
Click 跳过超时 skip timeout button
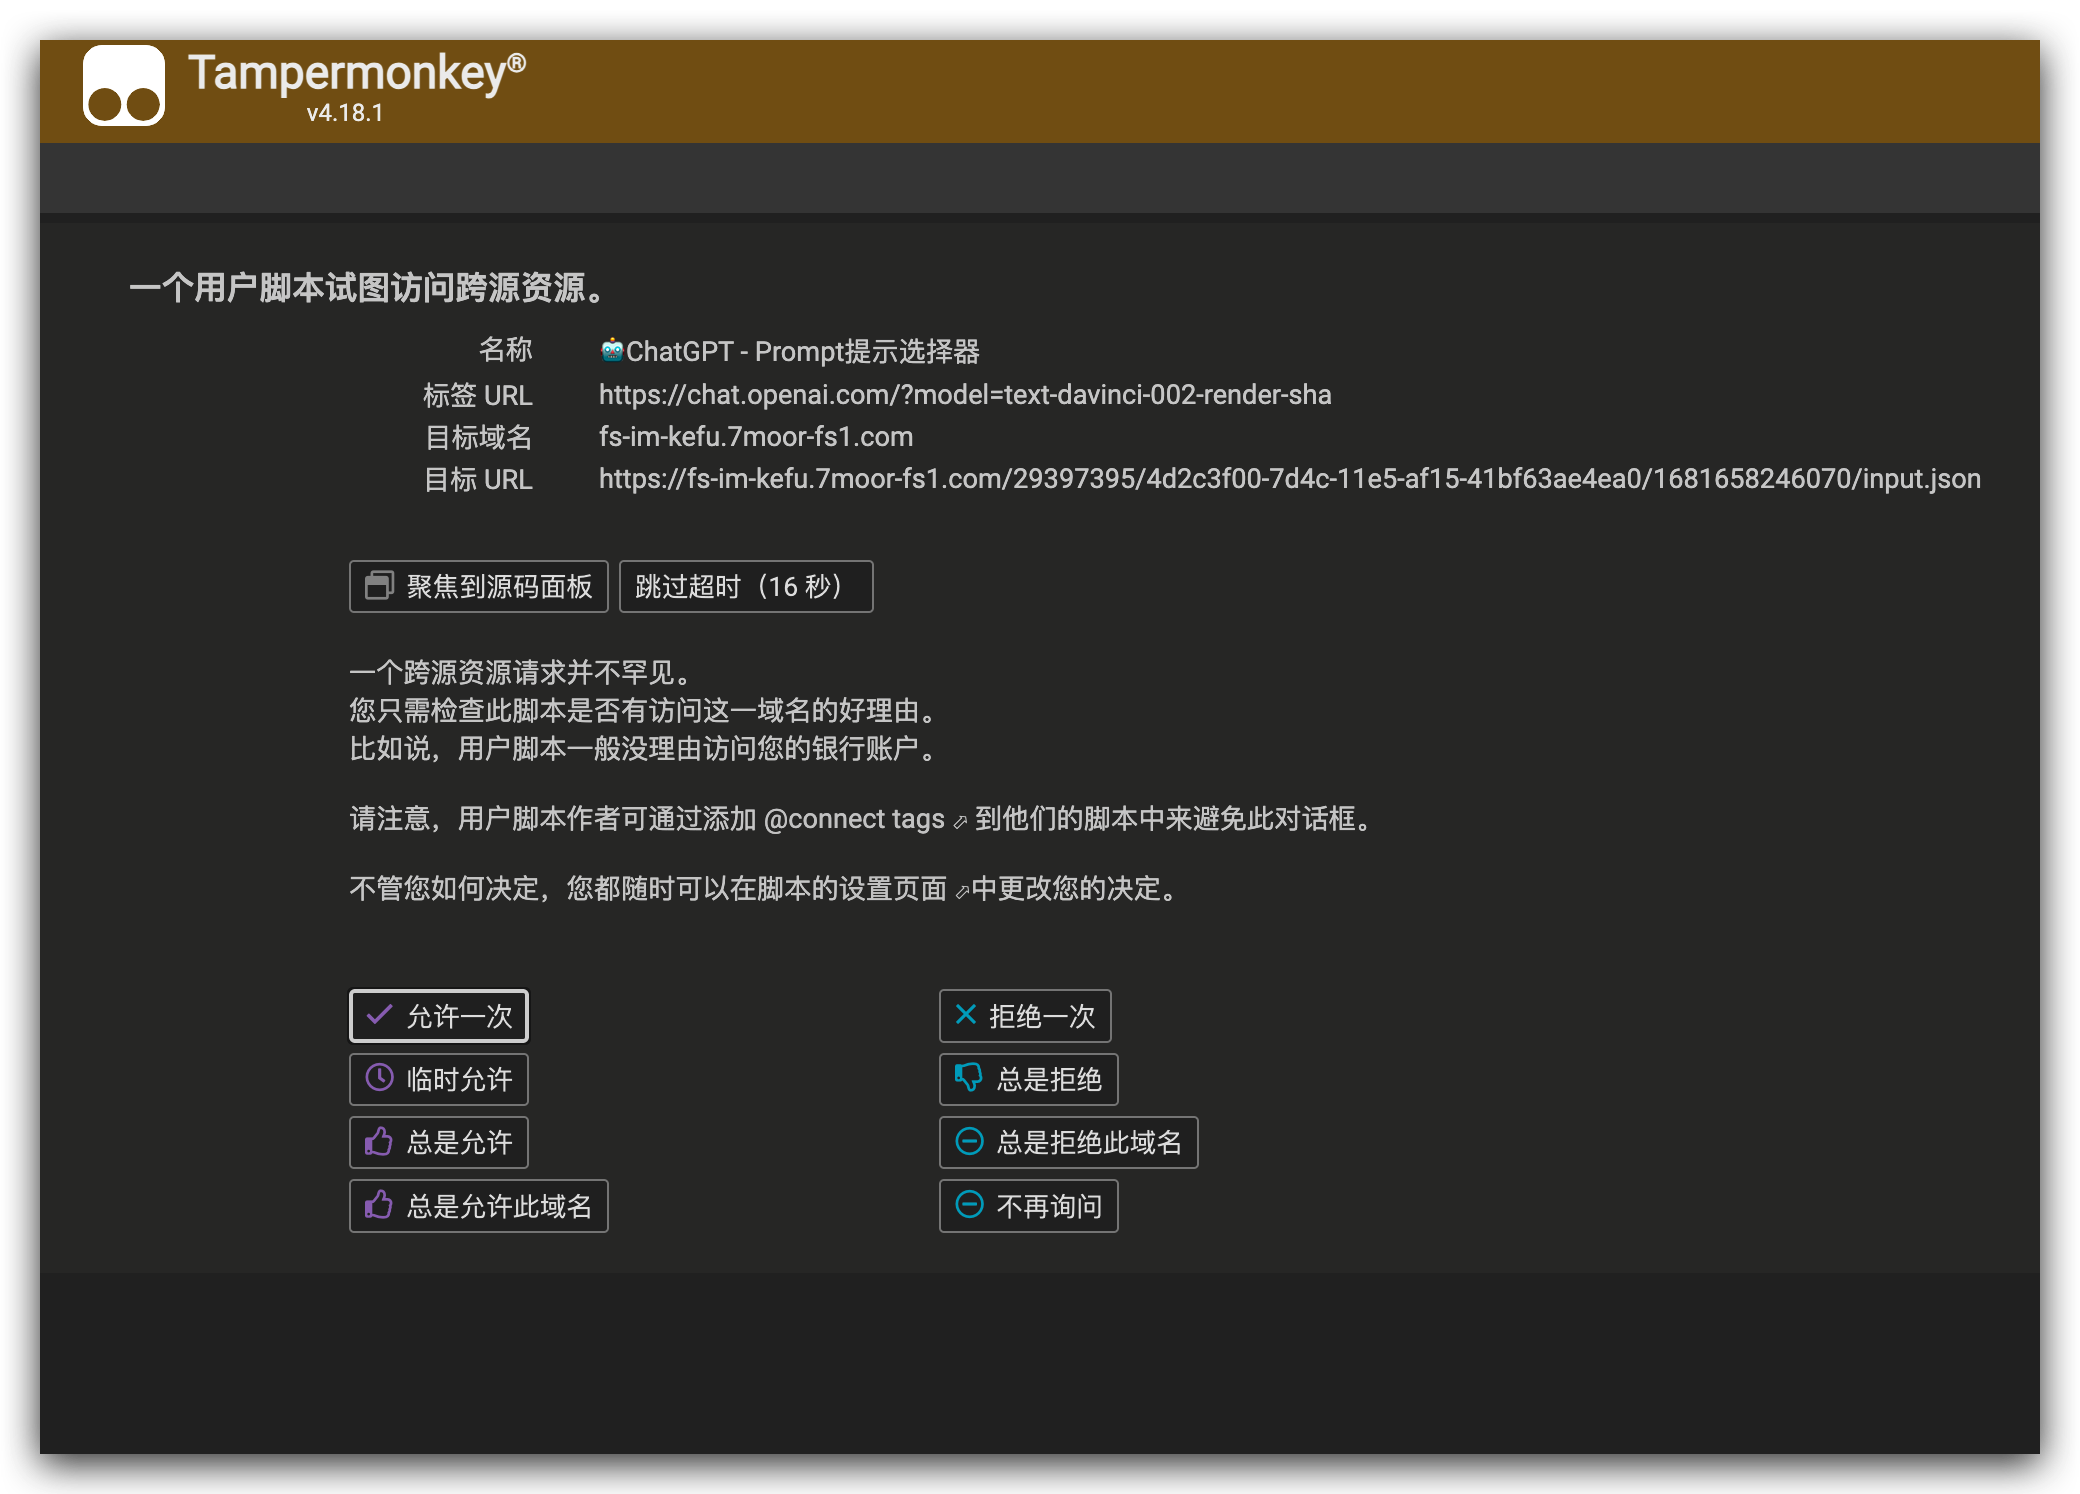point(746,586)
